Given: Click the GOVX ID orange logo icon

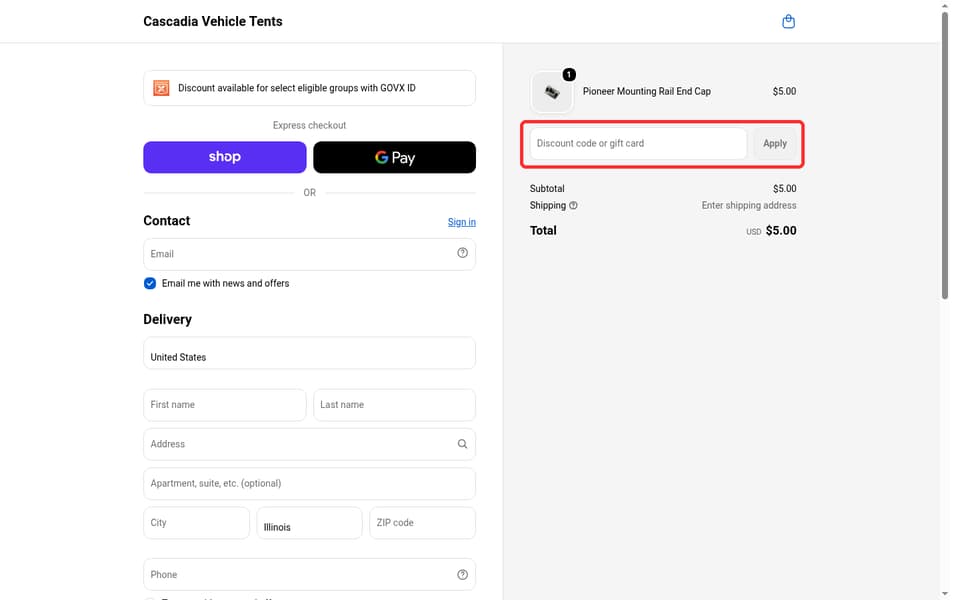Looking at the screenshot, I should [161, 88].
